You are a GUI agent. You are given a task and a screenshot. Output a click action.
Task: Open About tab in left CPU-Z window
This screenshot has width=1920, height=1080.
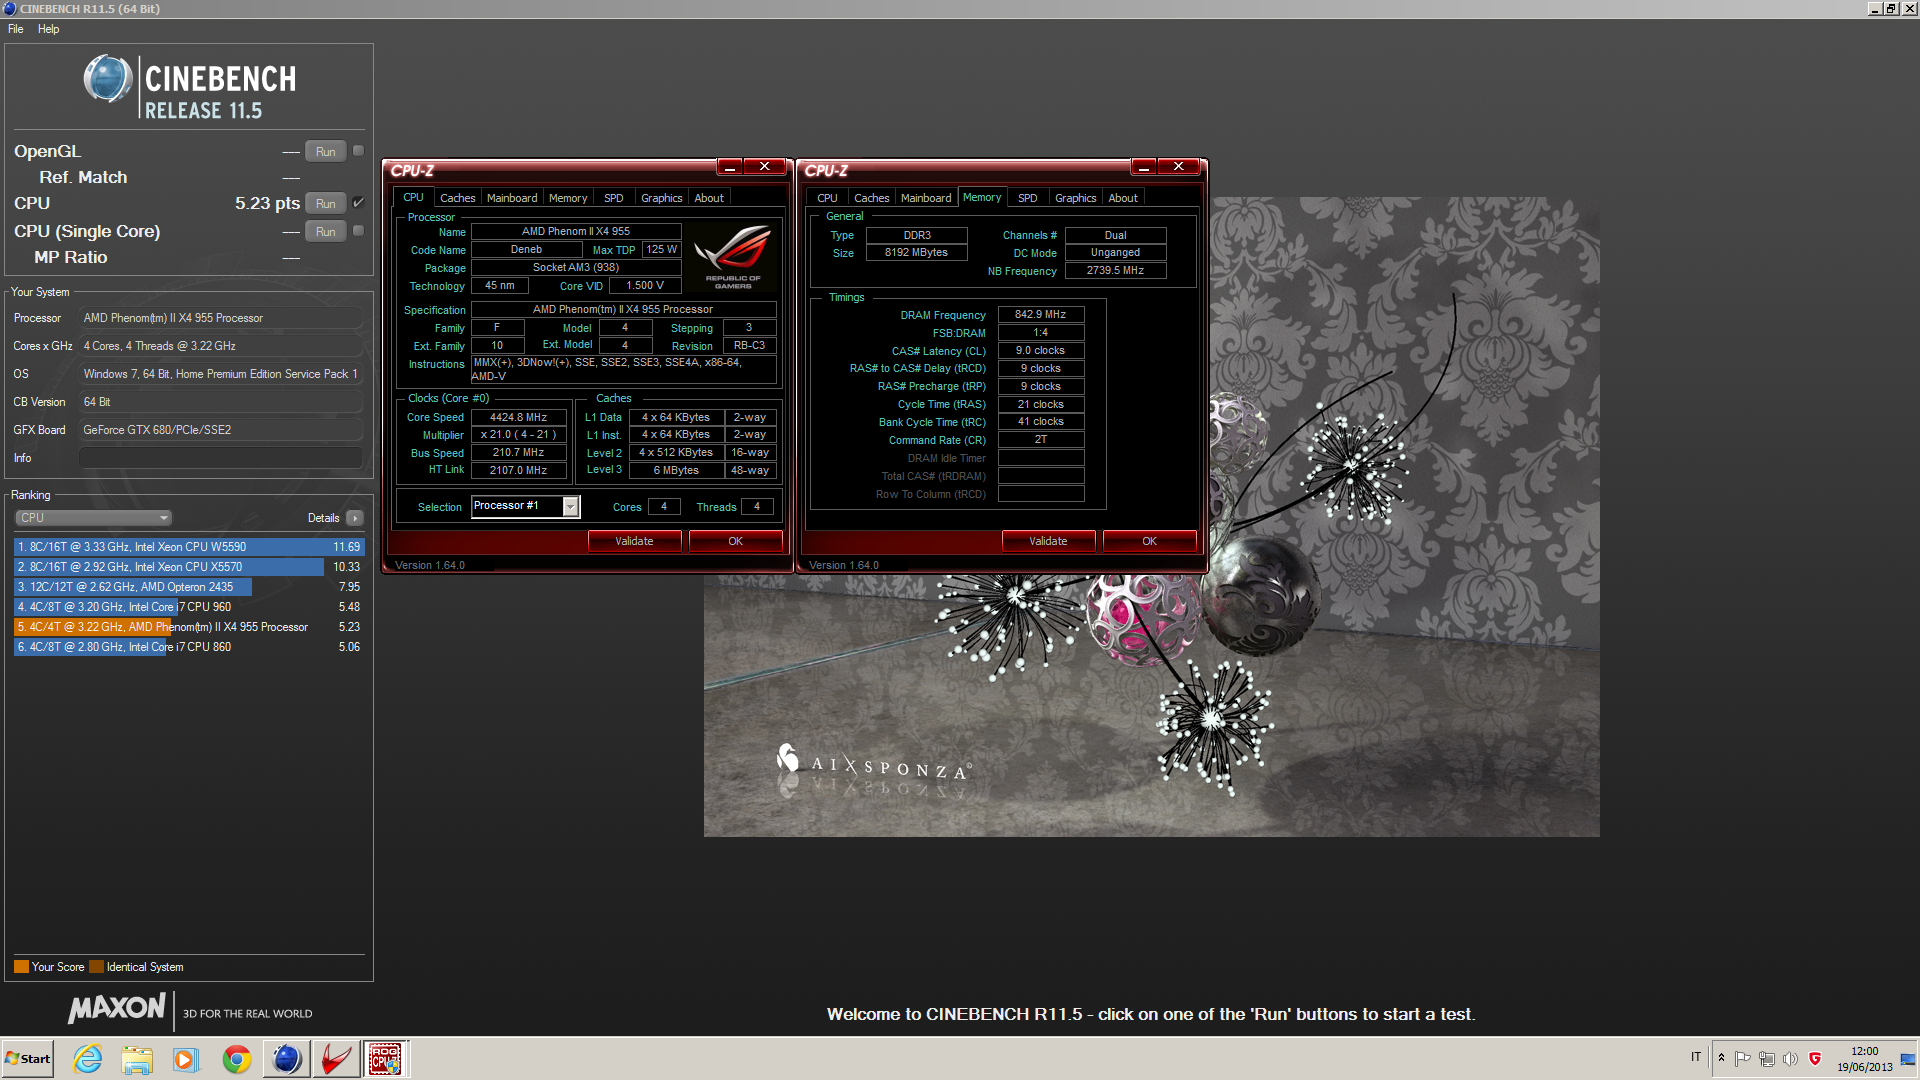coord(709,198)
